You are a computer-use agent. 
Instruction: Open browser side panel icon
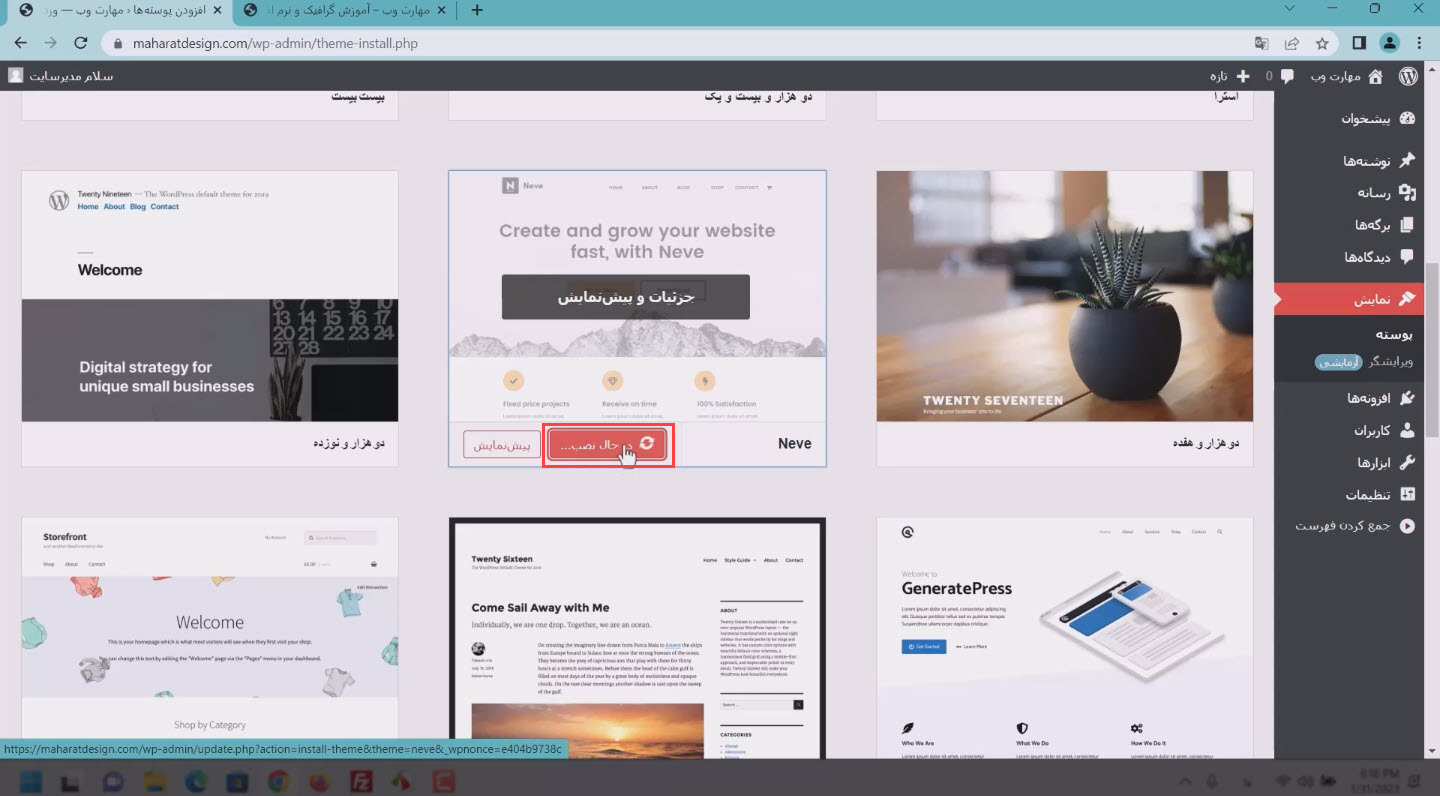click(x=1359, y=43)
